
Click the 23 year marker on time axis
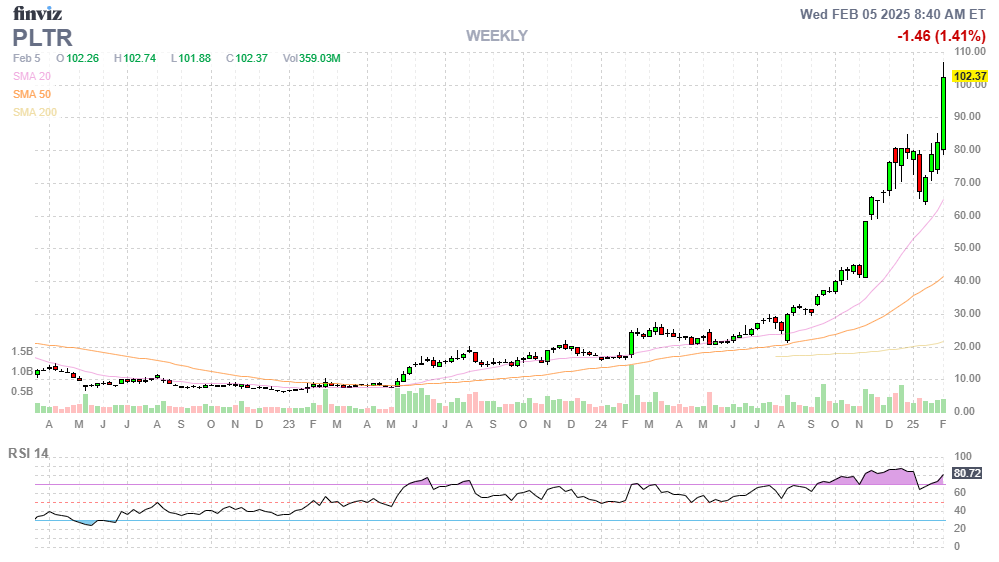[x=289, y=424]
